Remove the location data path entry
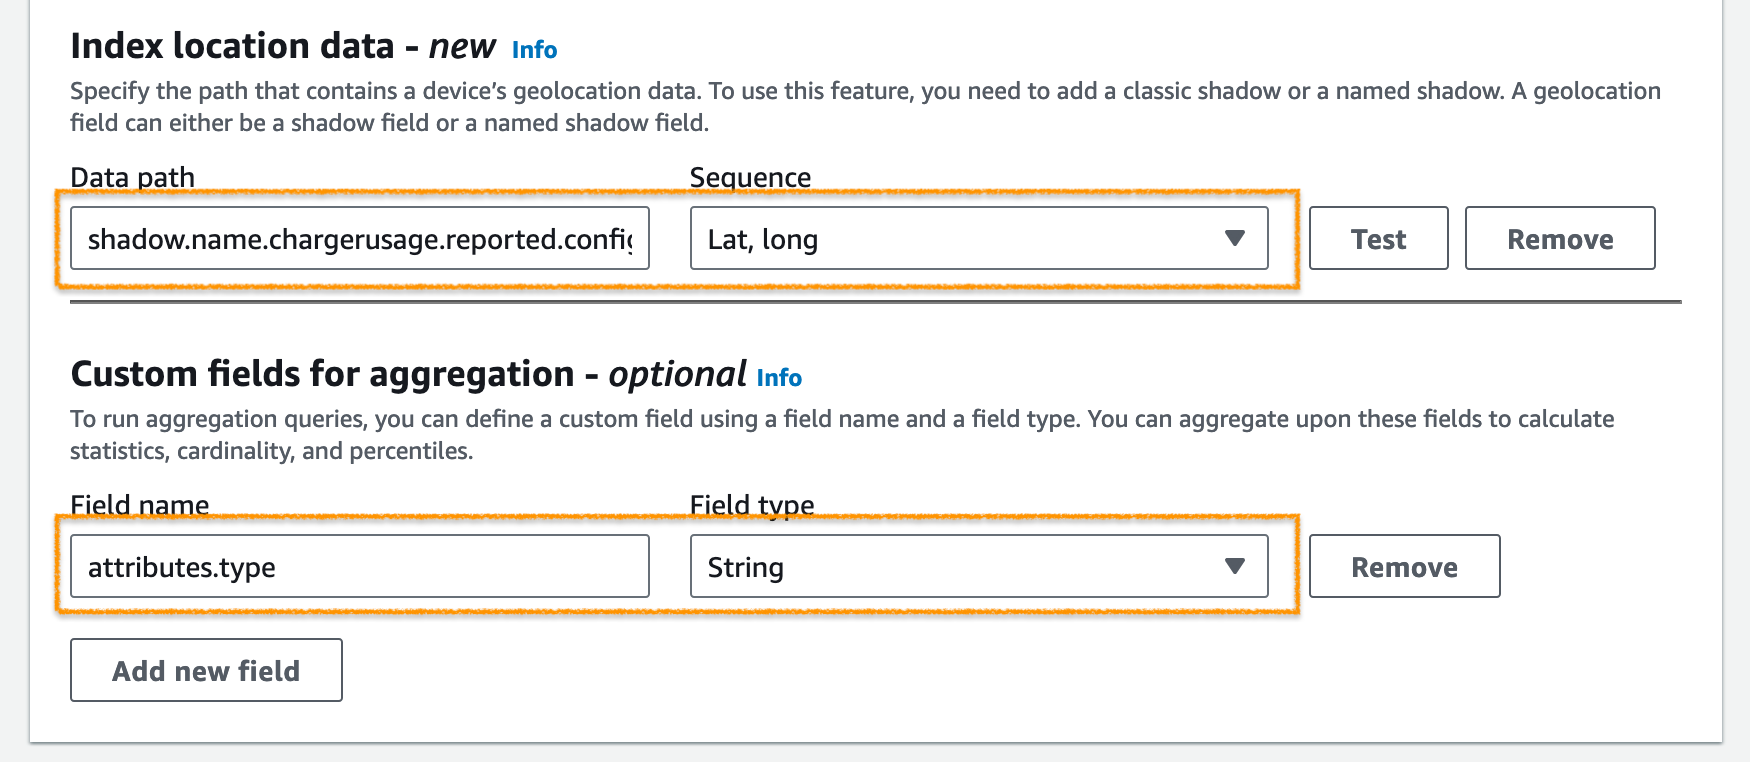 1559,239
